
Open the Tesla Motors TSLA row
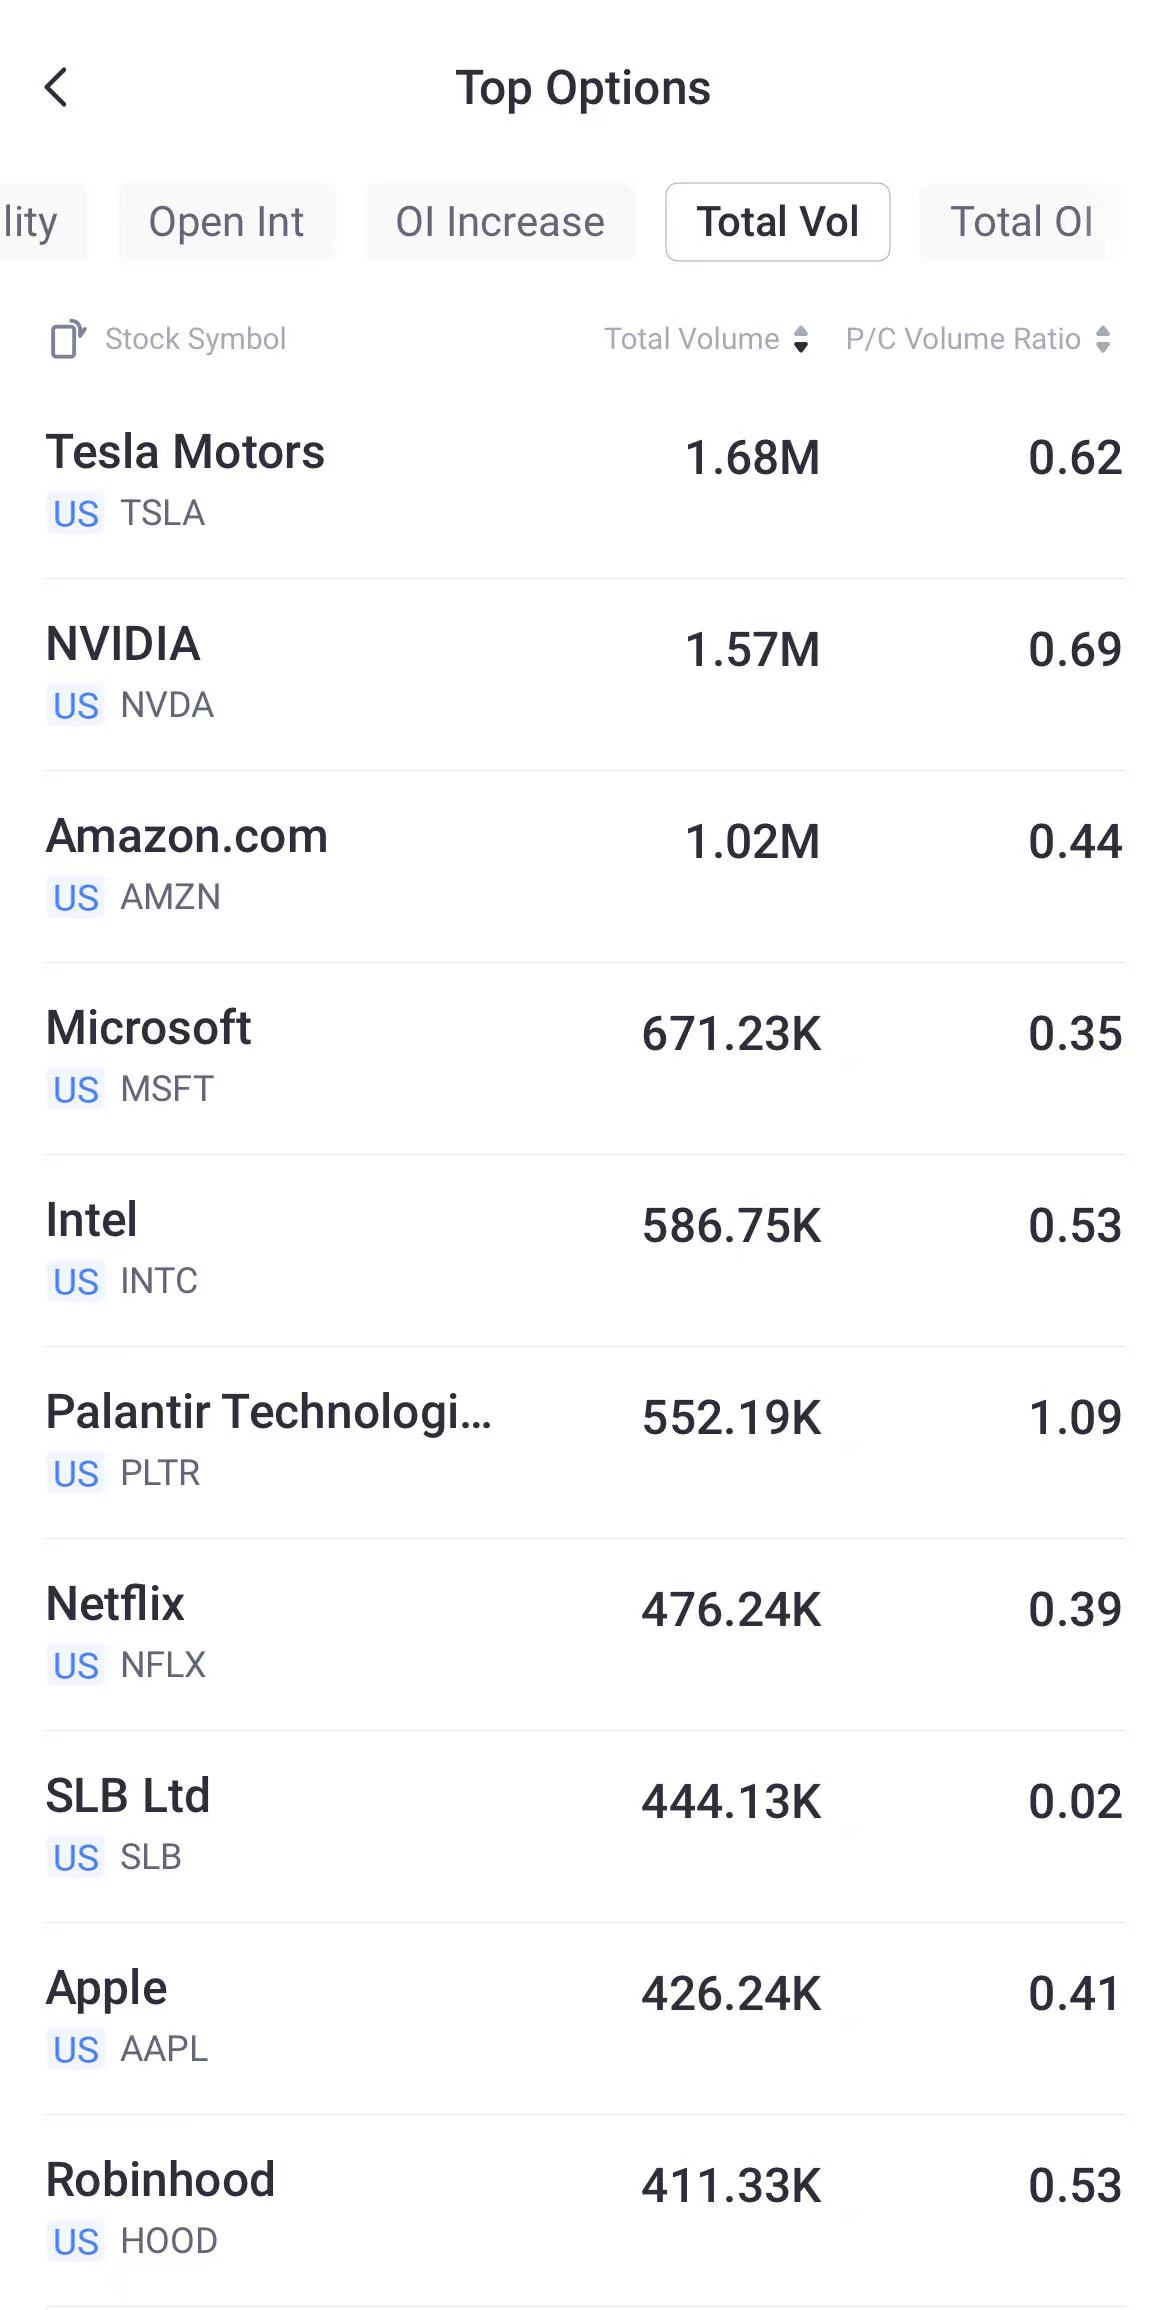(585, 482)
